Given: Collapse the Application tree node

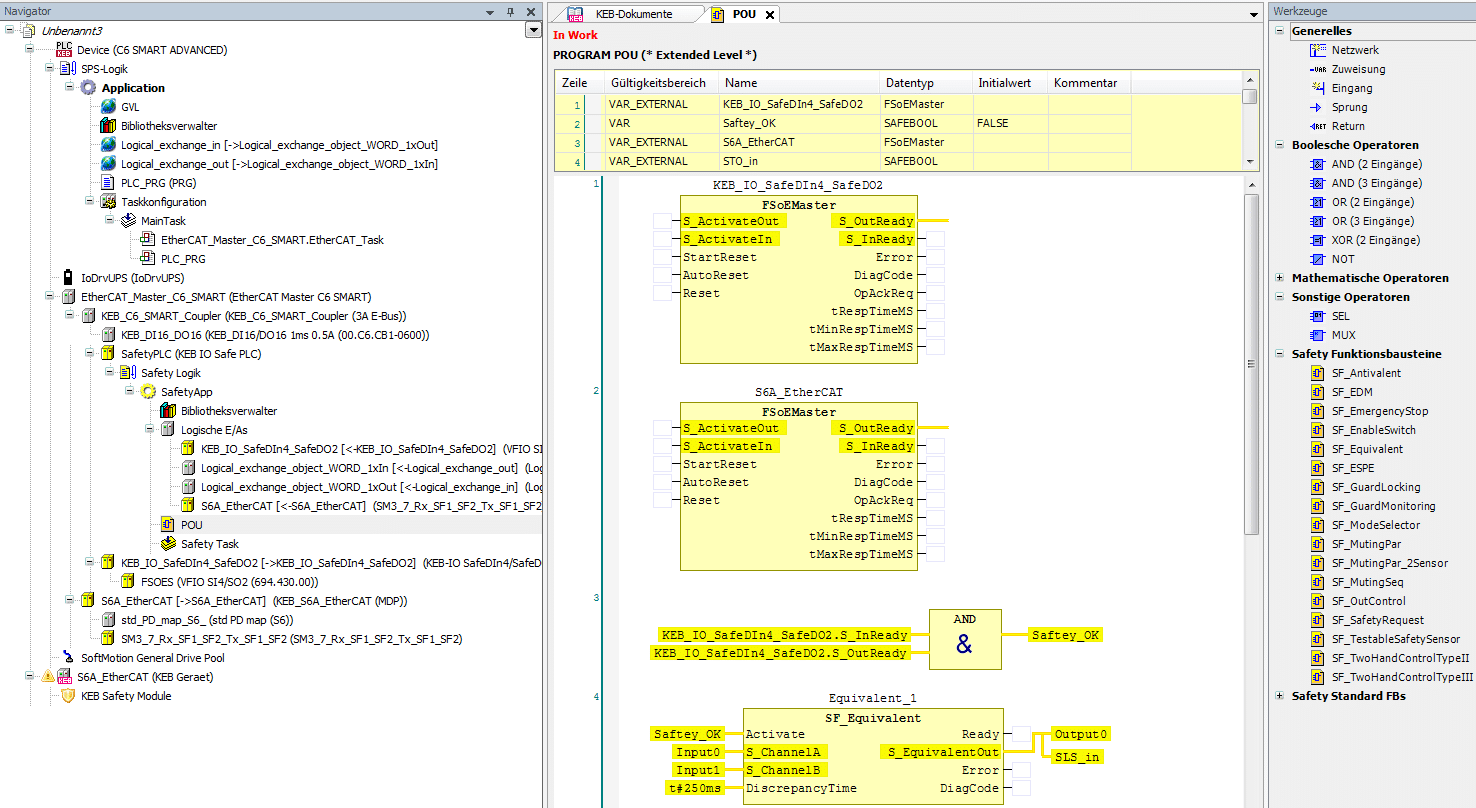Looking at the screenshot, I should point(70,88).
